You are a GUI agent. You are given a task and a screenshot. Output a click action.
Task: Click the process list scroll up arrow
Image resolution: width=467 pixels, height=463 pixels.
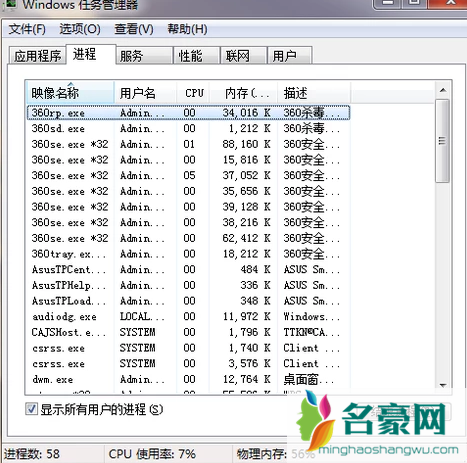(443, 90)
